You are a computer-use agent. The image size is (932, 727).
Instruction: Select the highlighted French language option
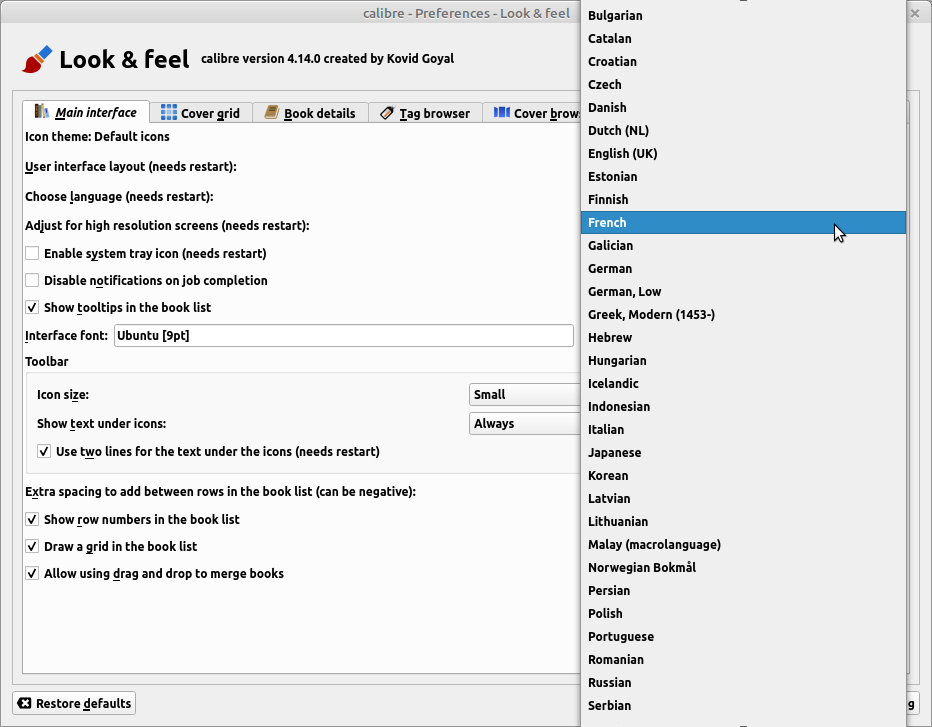click(743, 222)
